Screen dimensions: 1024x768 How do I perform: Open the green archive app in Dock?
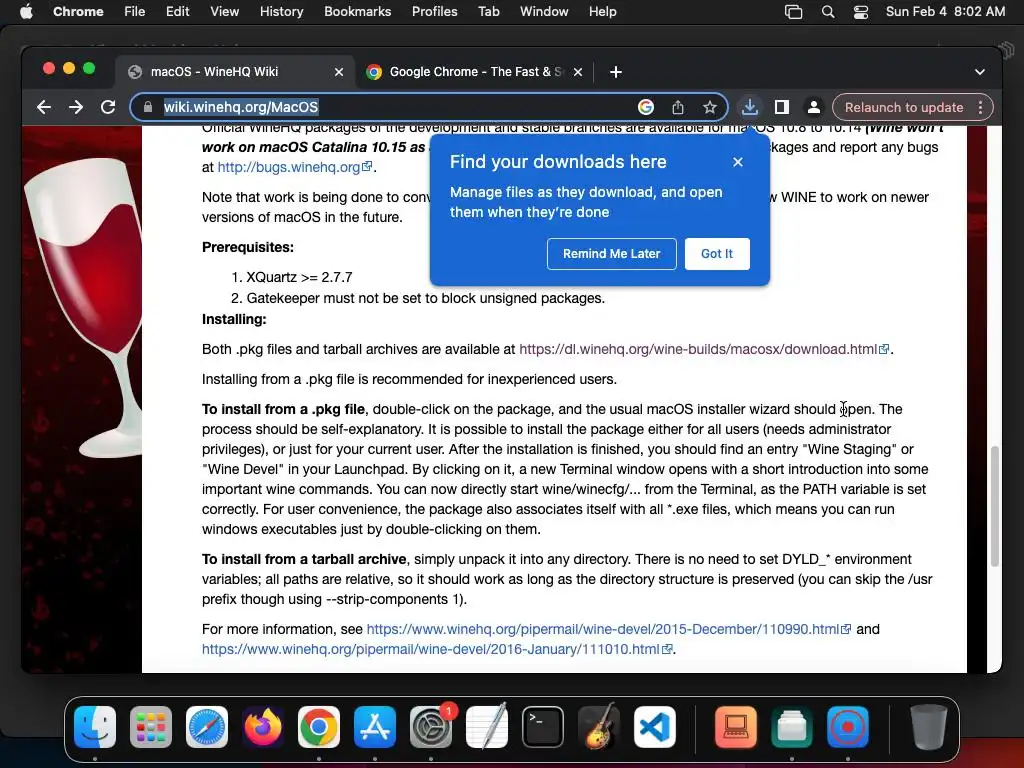pos(792,727)
